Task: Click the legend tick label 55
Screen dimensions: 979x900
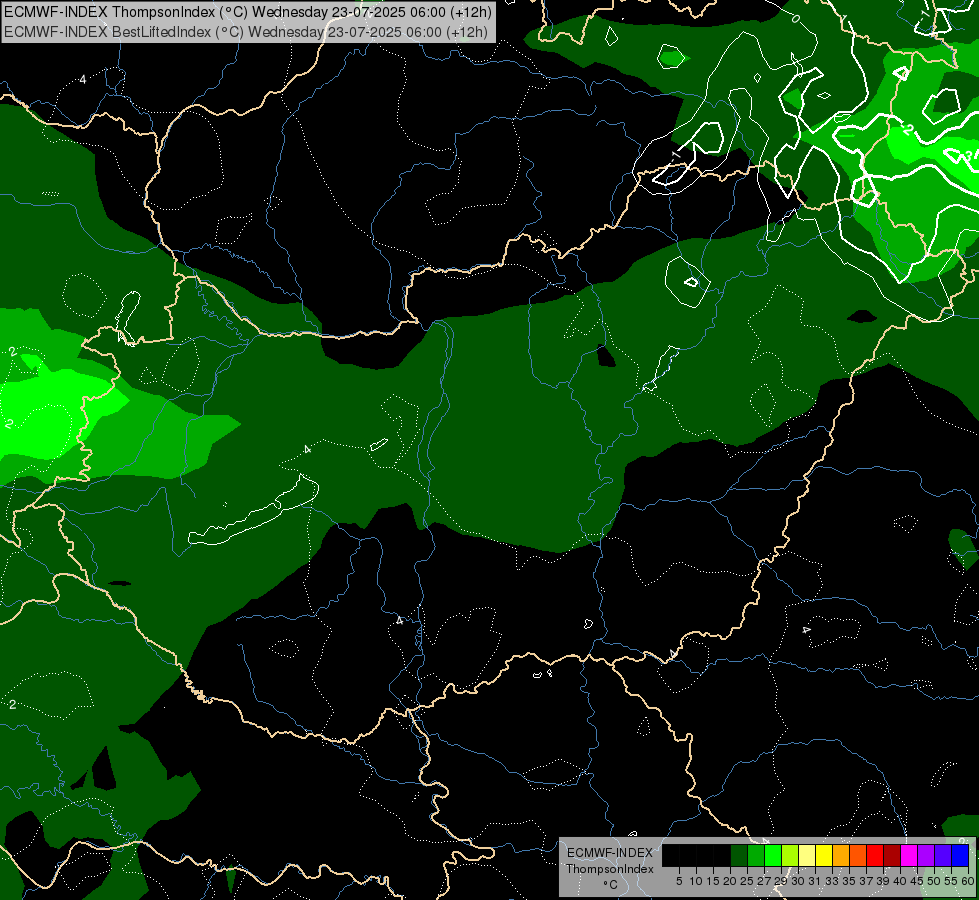Action: (952, 881)
